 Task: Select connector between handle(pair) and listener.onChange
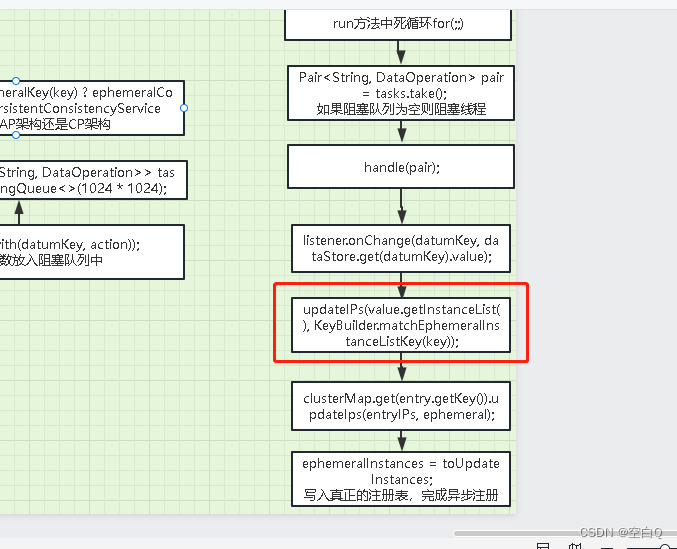tap(402, 206)
